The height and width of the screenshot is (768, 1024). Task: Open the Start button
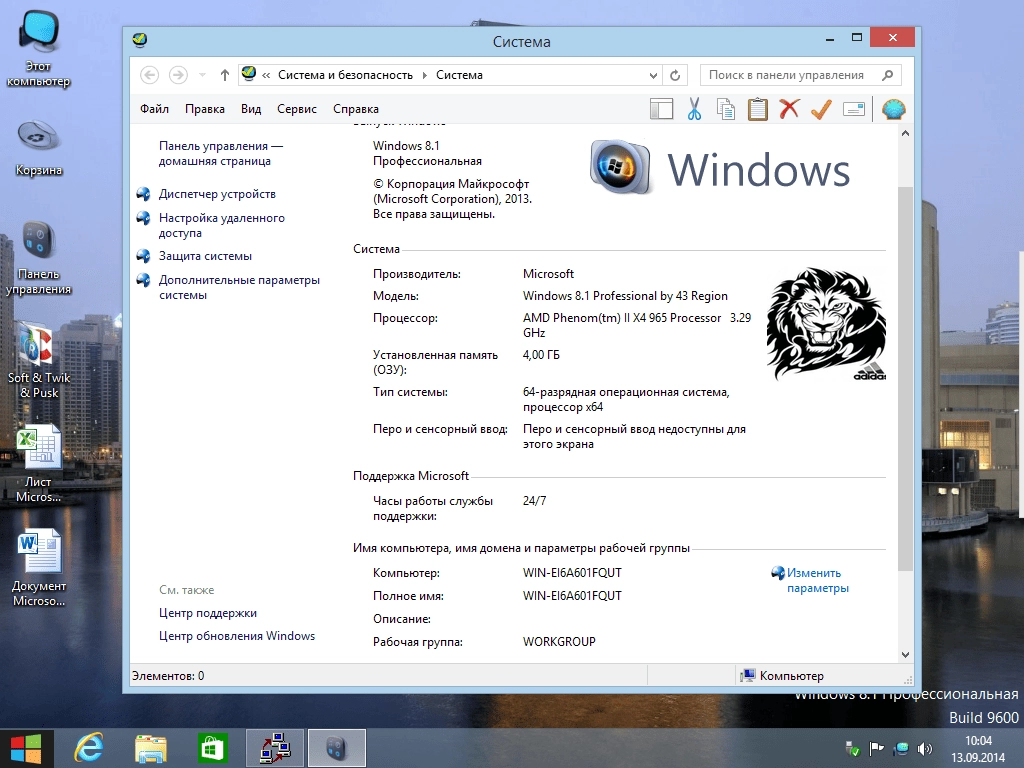pyautogui.click(x=25, y=748)
